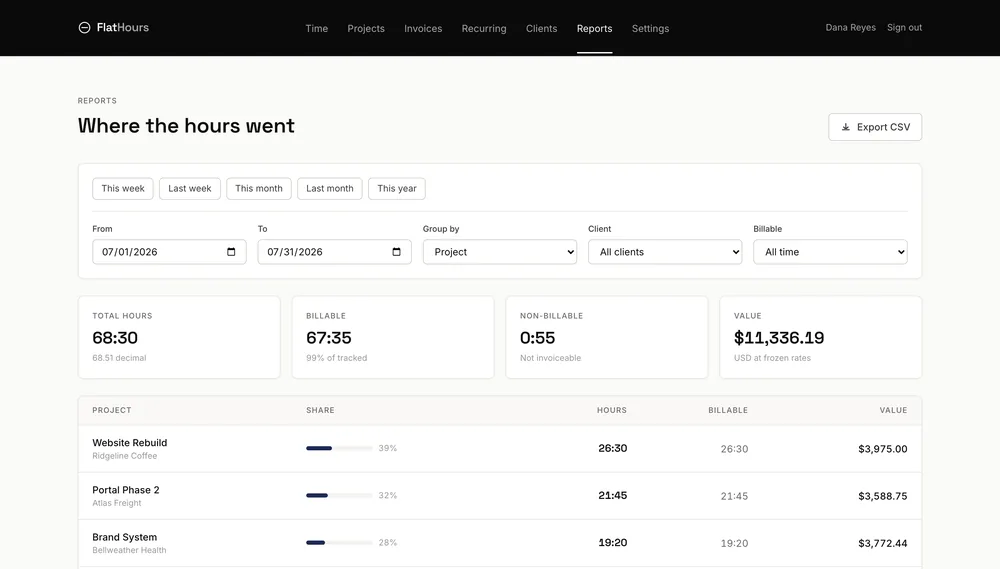The height and width of the screenshot is (569, 1000).
Task: Open the Settings tab
Action: [651, 28]
